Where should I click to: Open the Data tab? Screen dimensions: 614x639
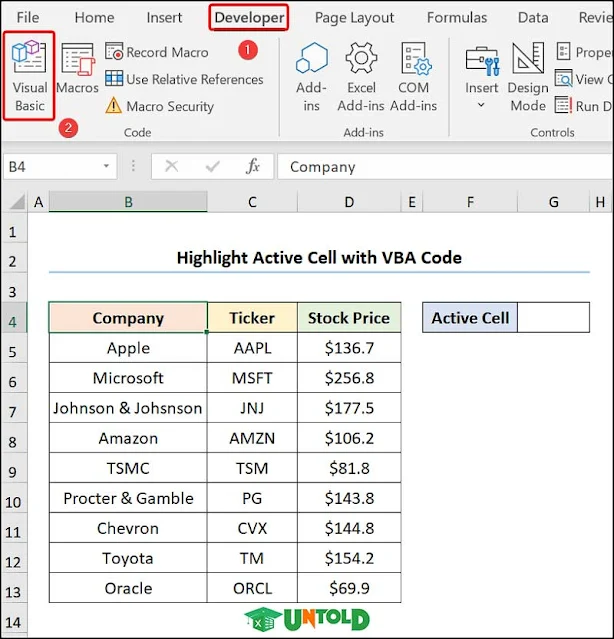pos(533,18)
